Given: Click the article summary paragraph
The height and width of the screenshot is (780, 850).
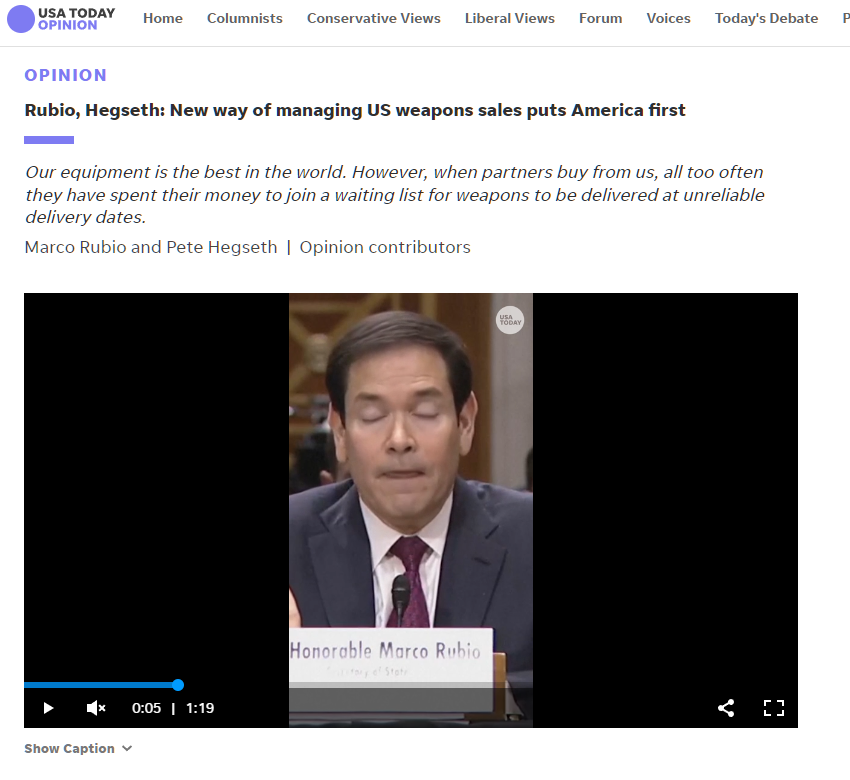Looking at the screenshot, I should (395, 195).
